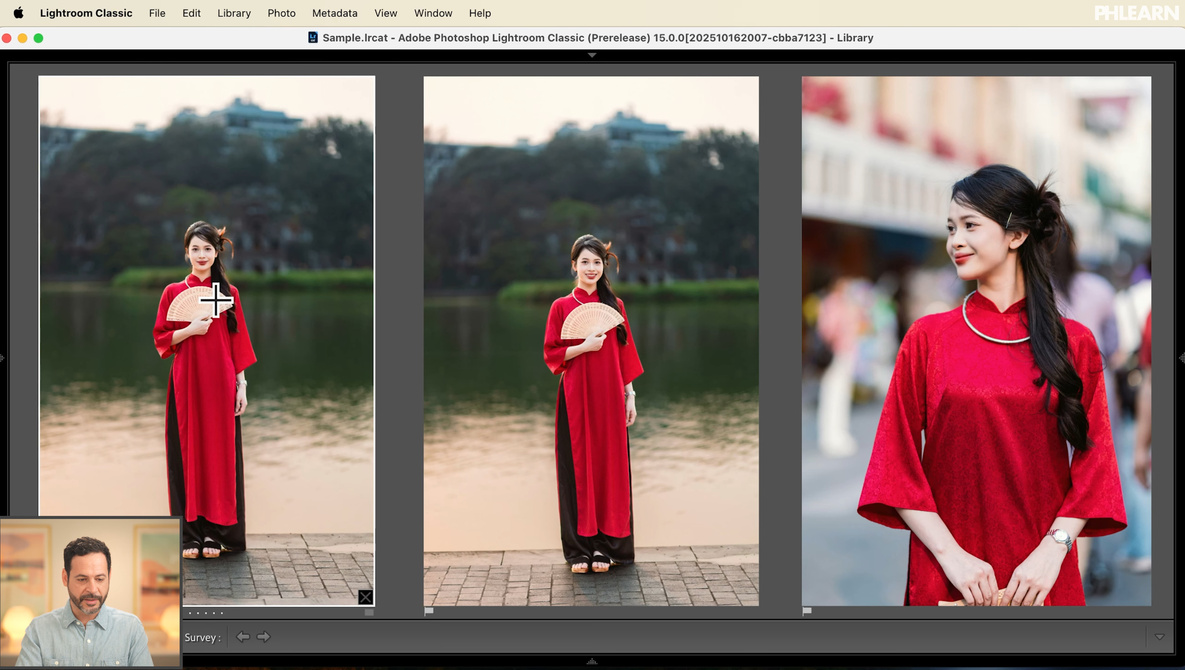1185x670 pixels.
Task: Show the right panel via edge arrow
Action: pos(1181,357)
